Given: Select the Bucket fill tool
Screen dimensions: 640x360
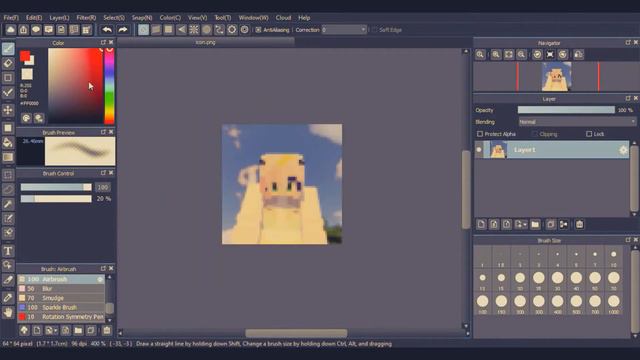Looking at the screenshot, I should click(8, 142).
